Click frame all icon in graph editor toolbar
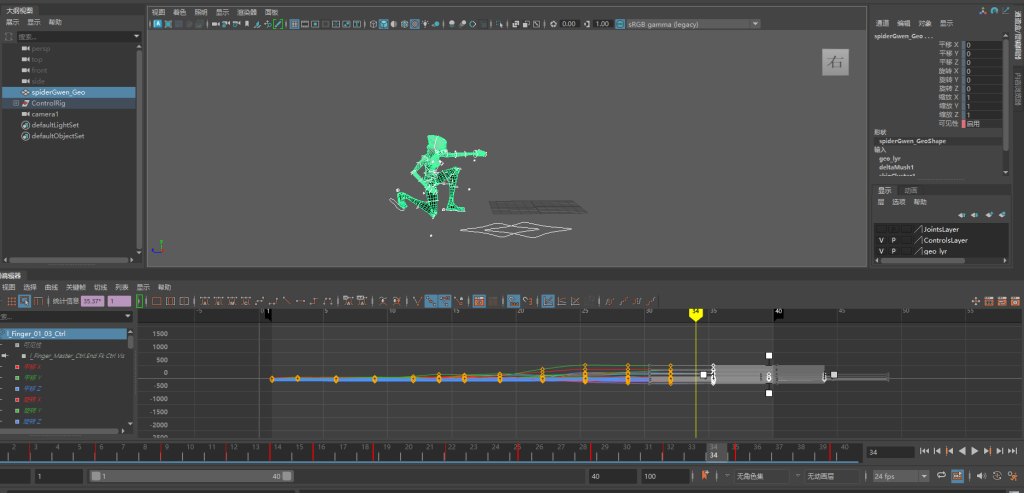The image size is (1024, 493). [157, 301]
